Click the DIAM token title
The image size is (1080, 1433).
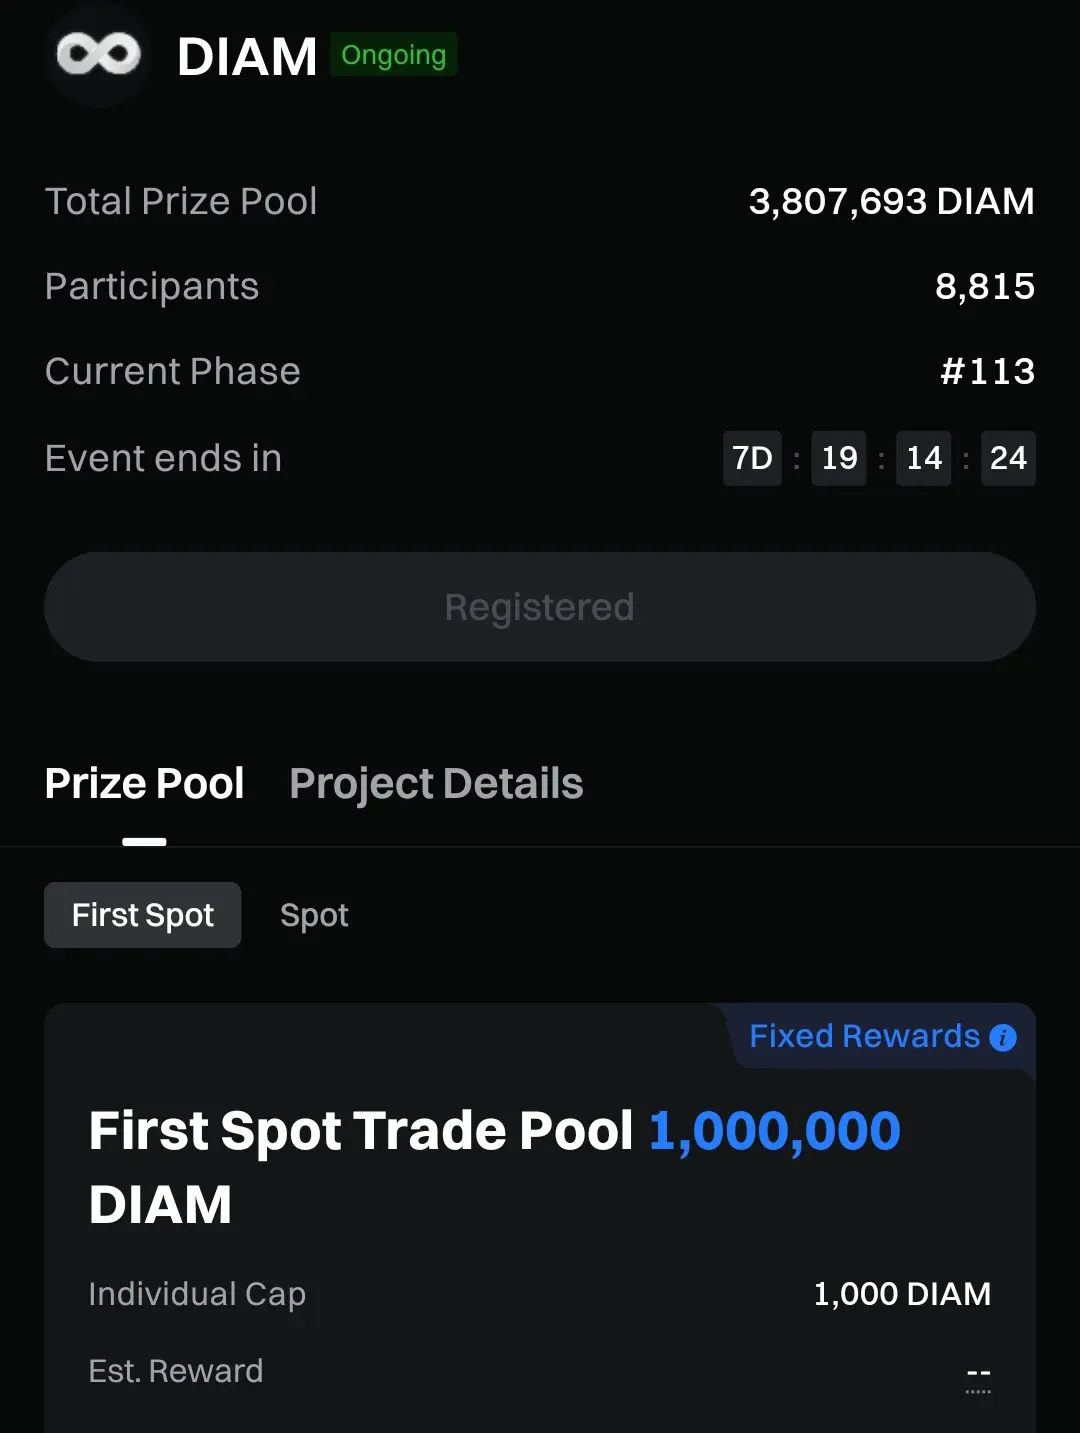pyautogui.click(x=247, y=57)
